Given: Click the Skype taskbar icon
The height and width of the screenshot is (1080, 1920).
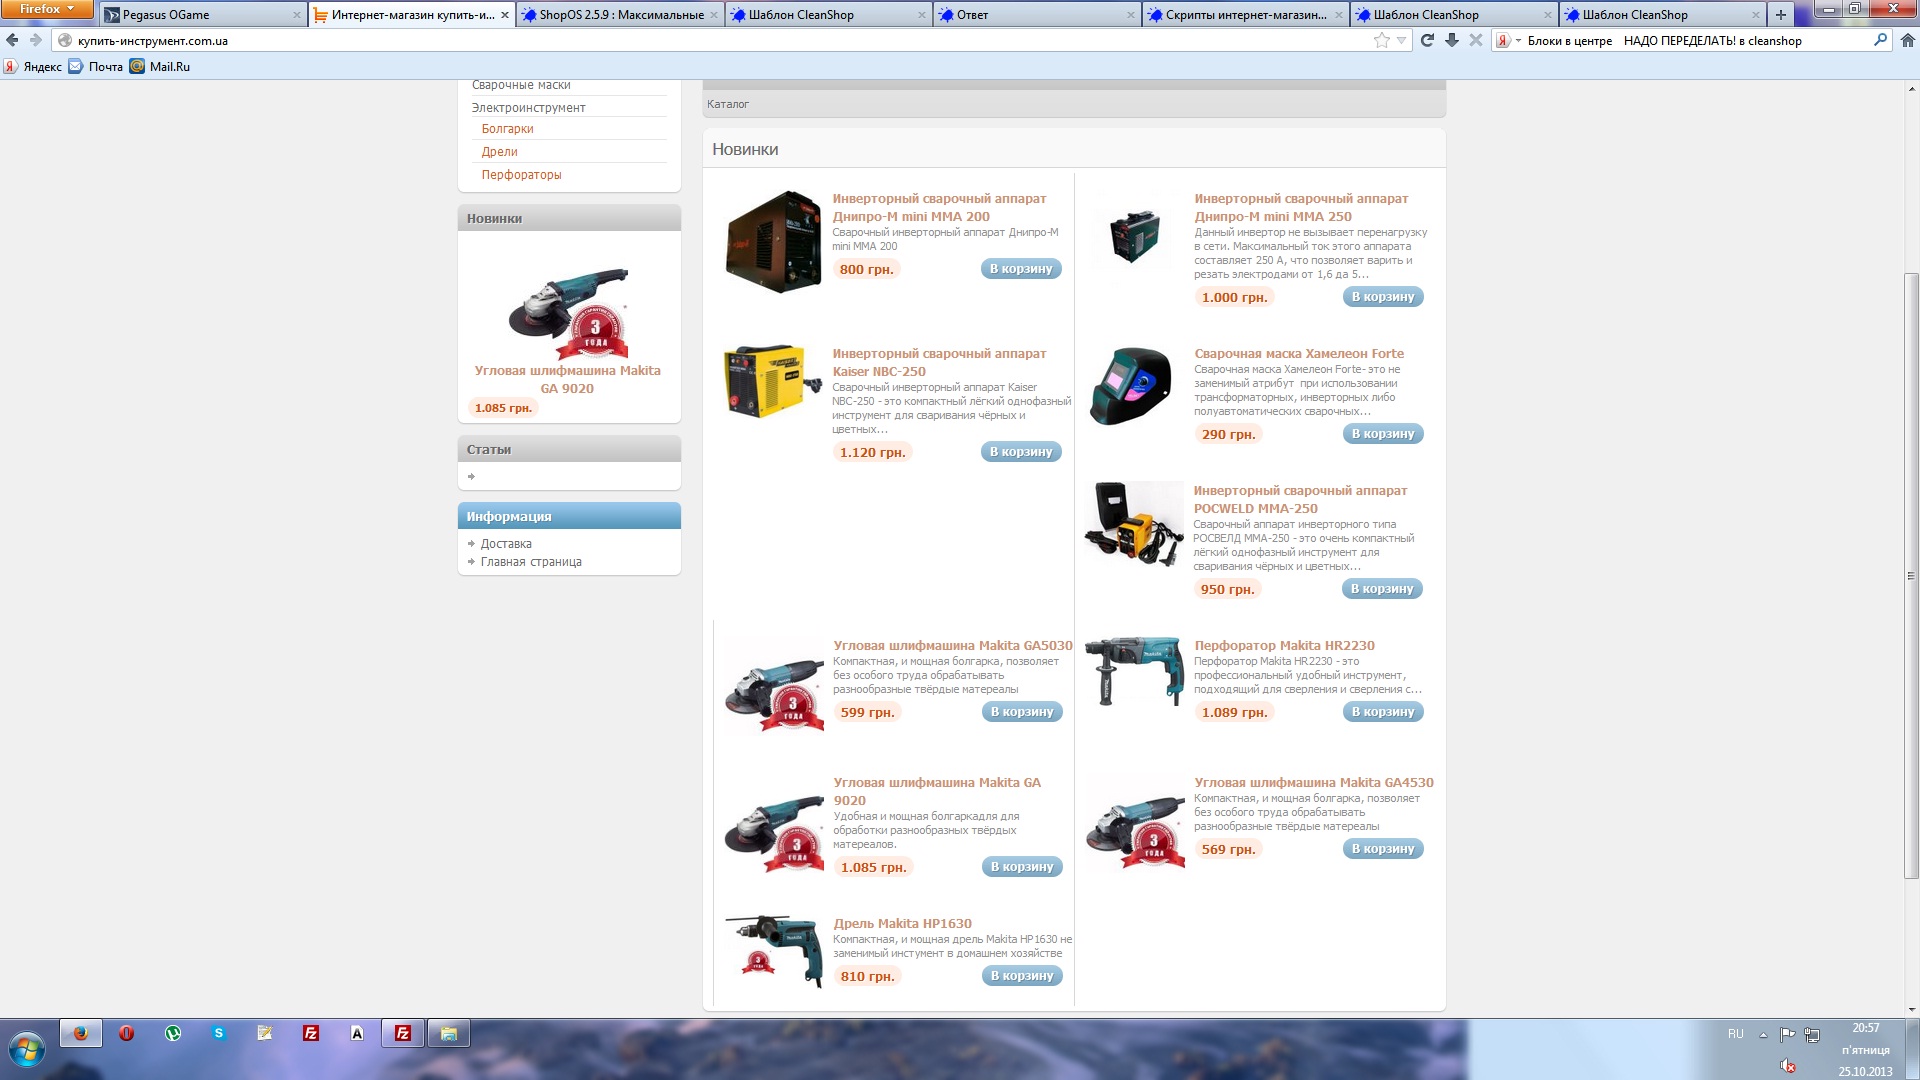Looking at the screenshot, I should coord(219,1033).
